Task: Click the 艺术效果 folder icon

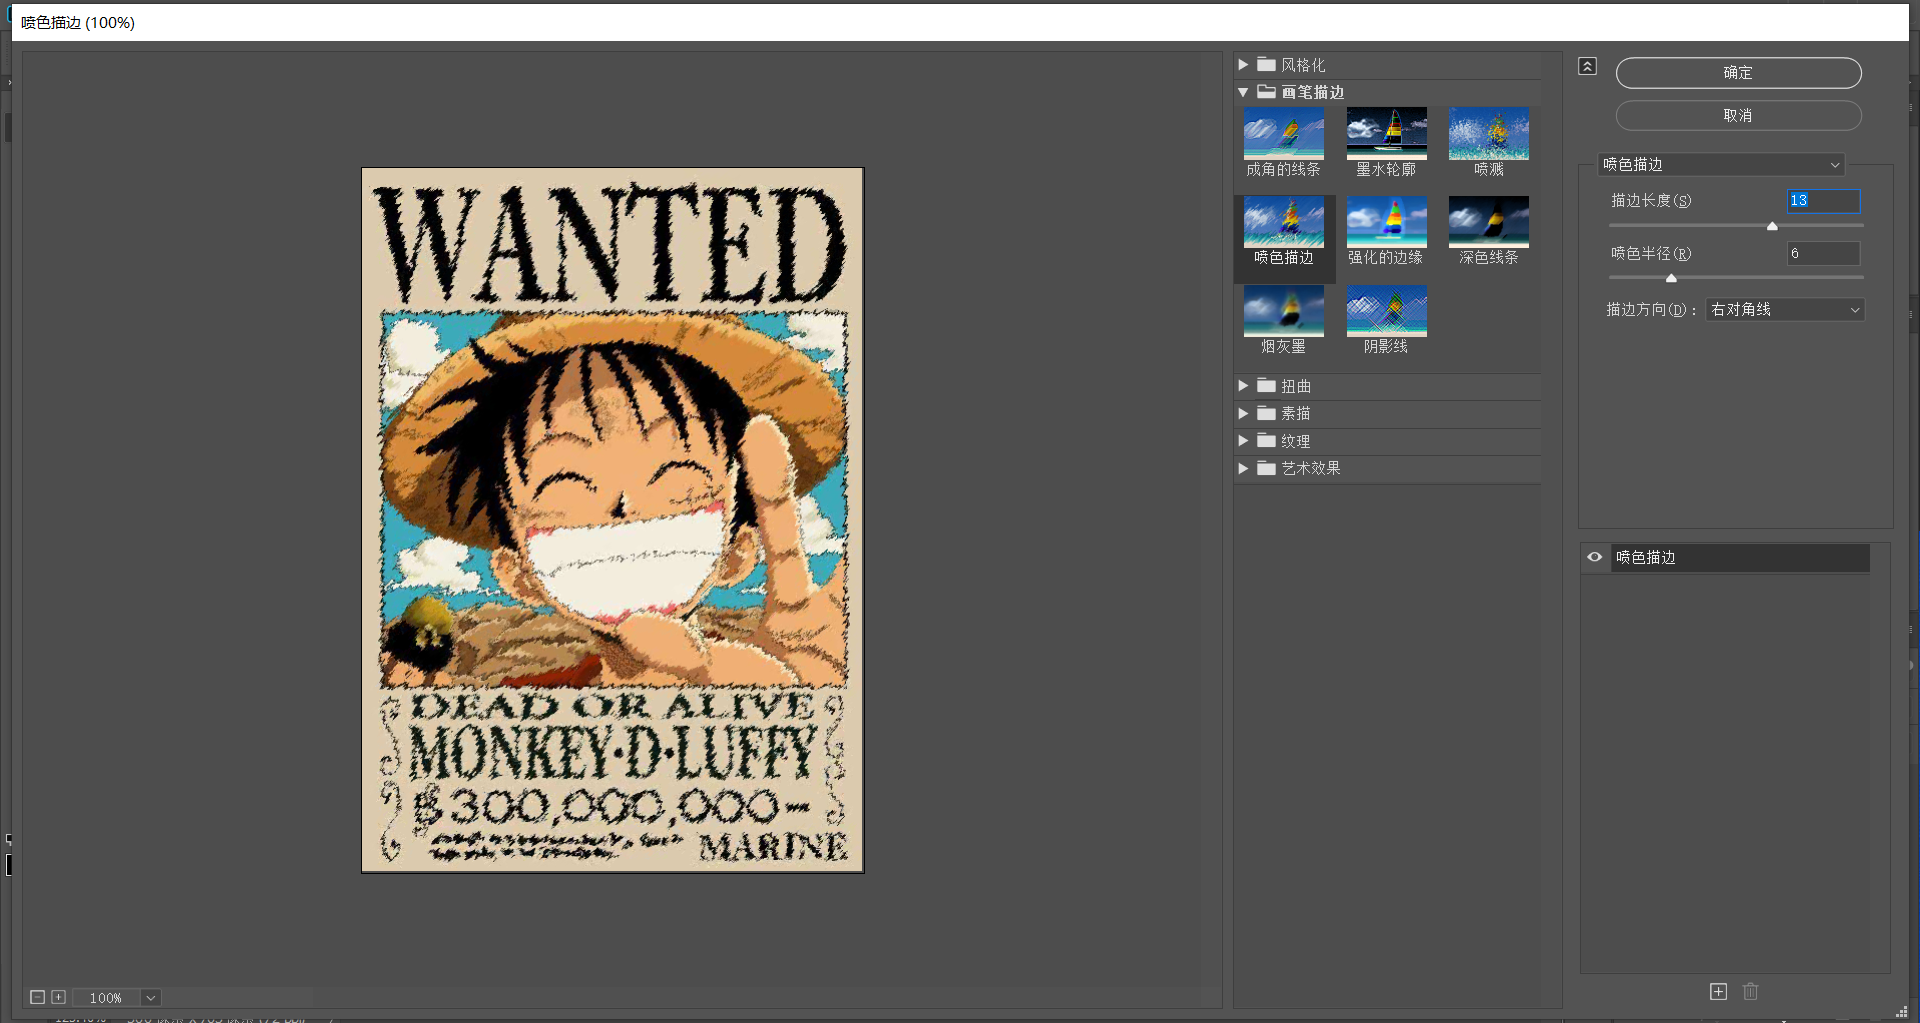Action: tap(1266, 468)
